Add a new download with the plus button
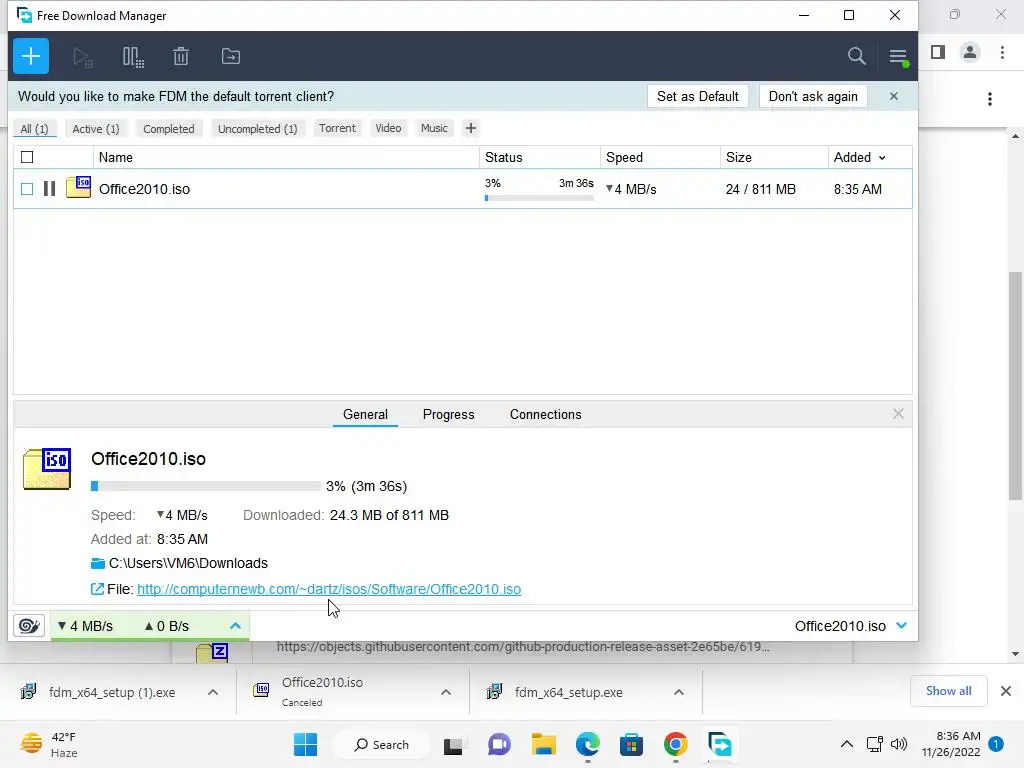Viewport: 1024px width, 768px height. (31, 56)
